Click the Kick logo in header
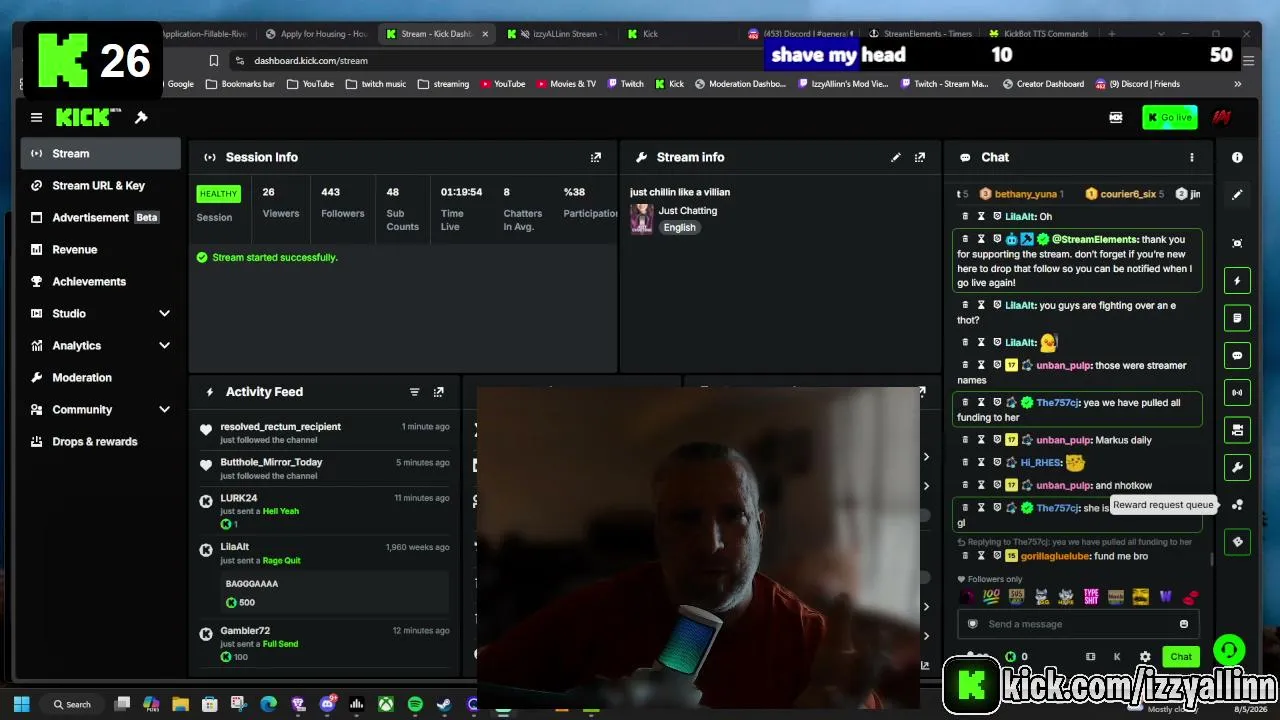The image size is (1280, 720). tap(88, 118)
